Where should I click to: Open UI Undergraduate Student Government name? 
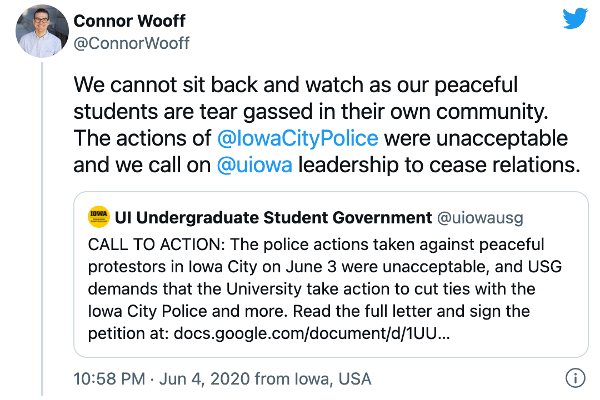273,216
